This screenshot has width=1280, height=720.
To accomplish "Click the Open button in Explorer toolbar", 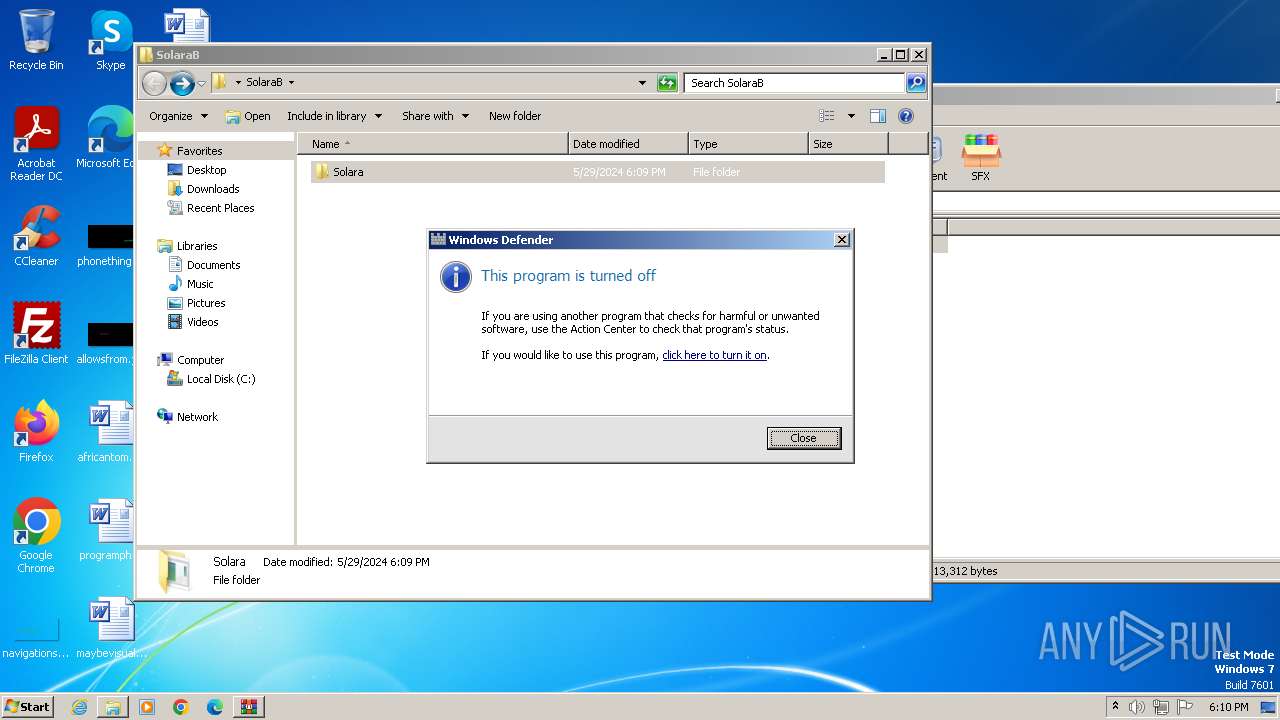I will (x=248, y=116).
